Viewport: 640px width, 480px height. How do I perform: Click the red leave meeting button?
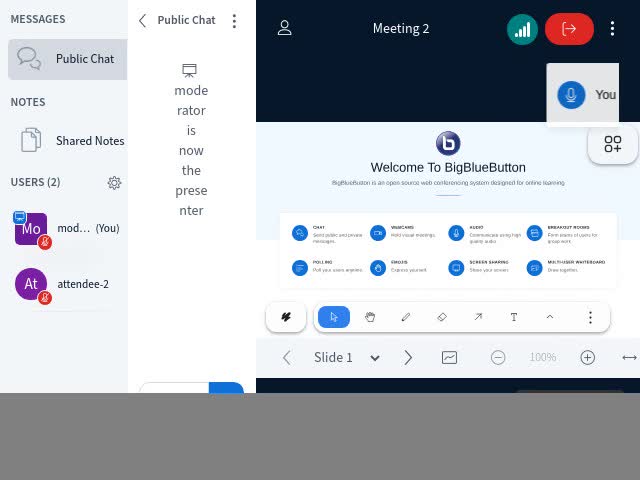[x=569, y=29]
